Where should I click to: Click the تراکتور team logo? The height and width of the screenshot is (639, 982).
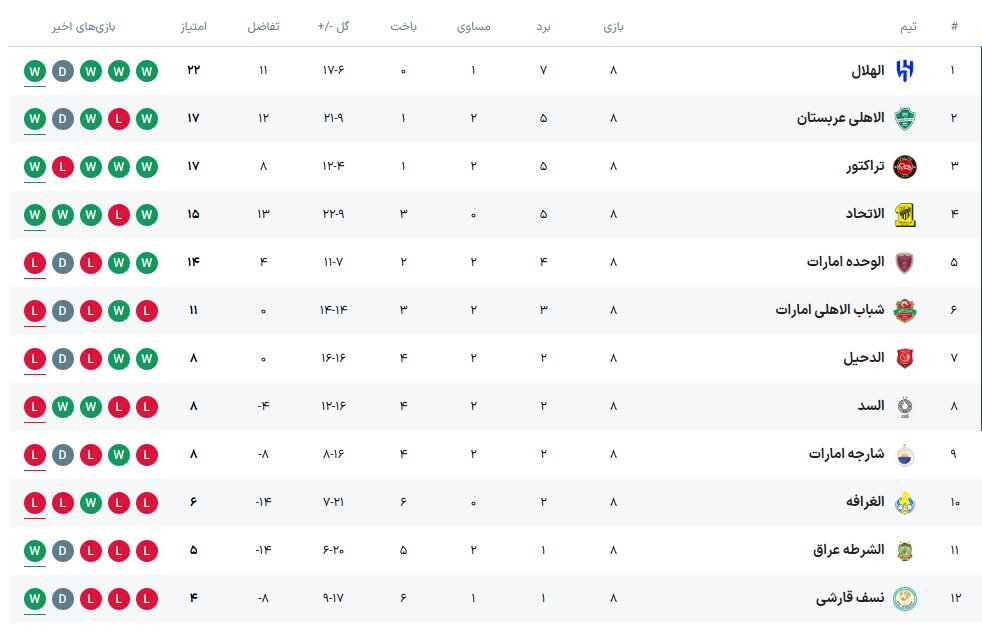click(x=904, y=166)
